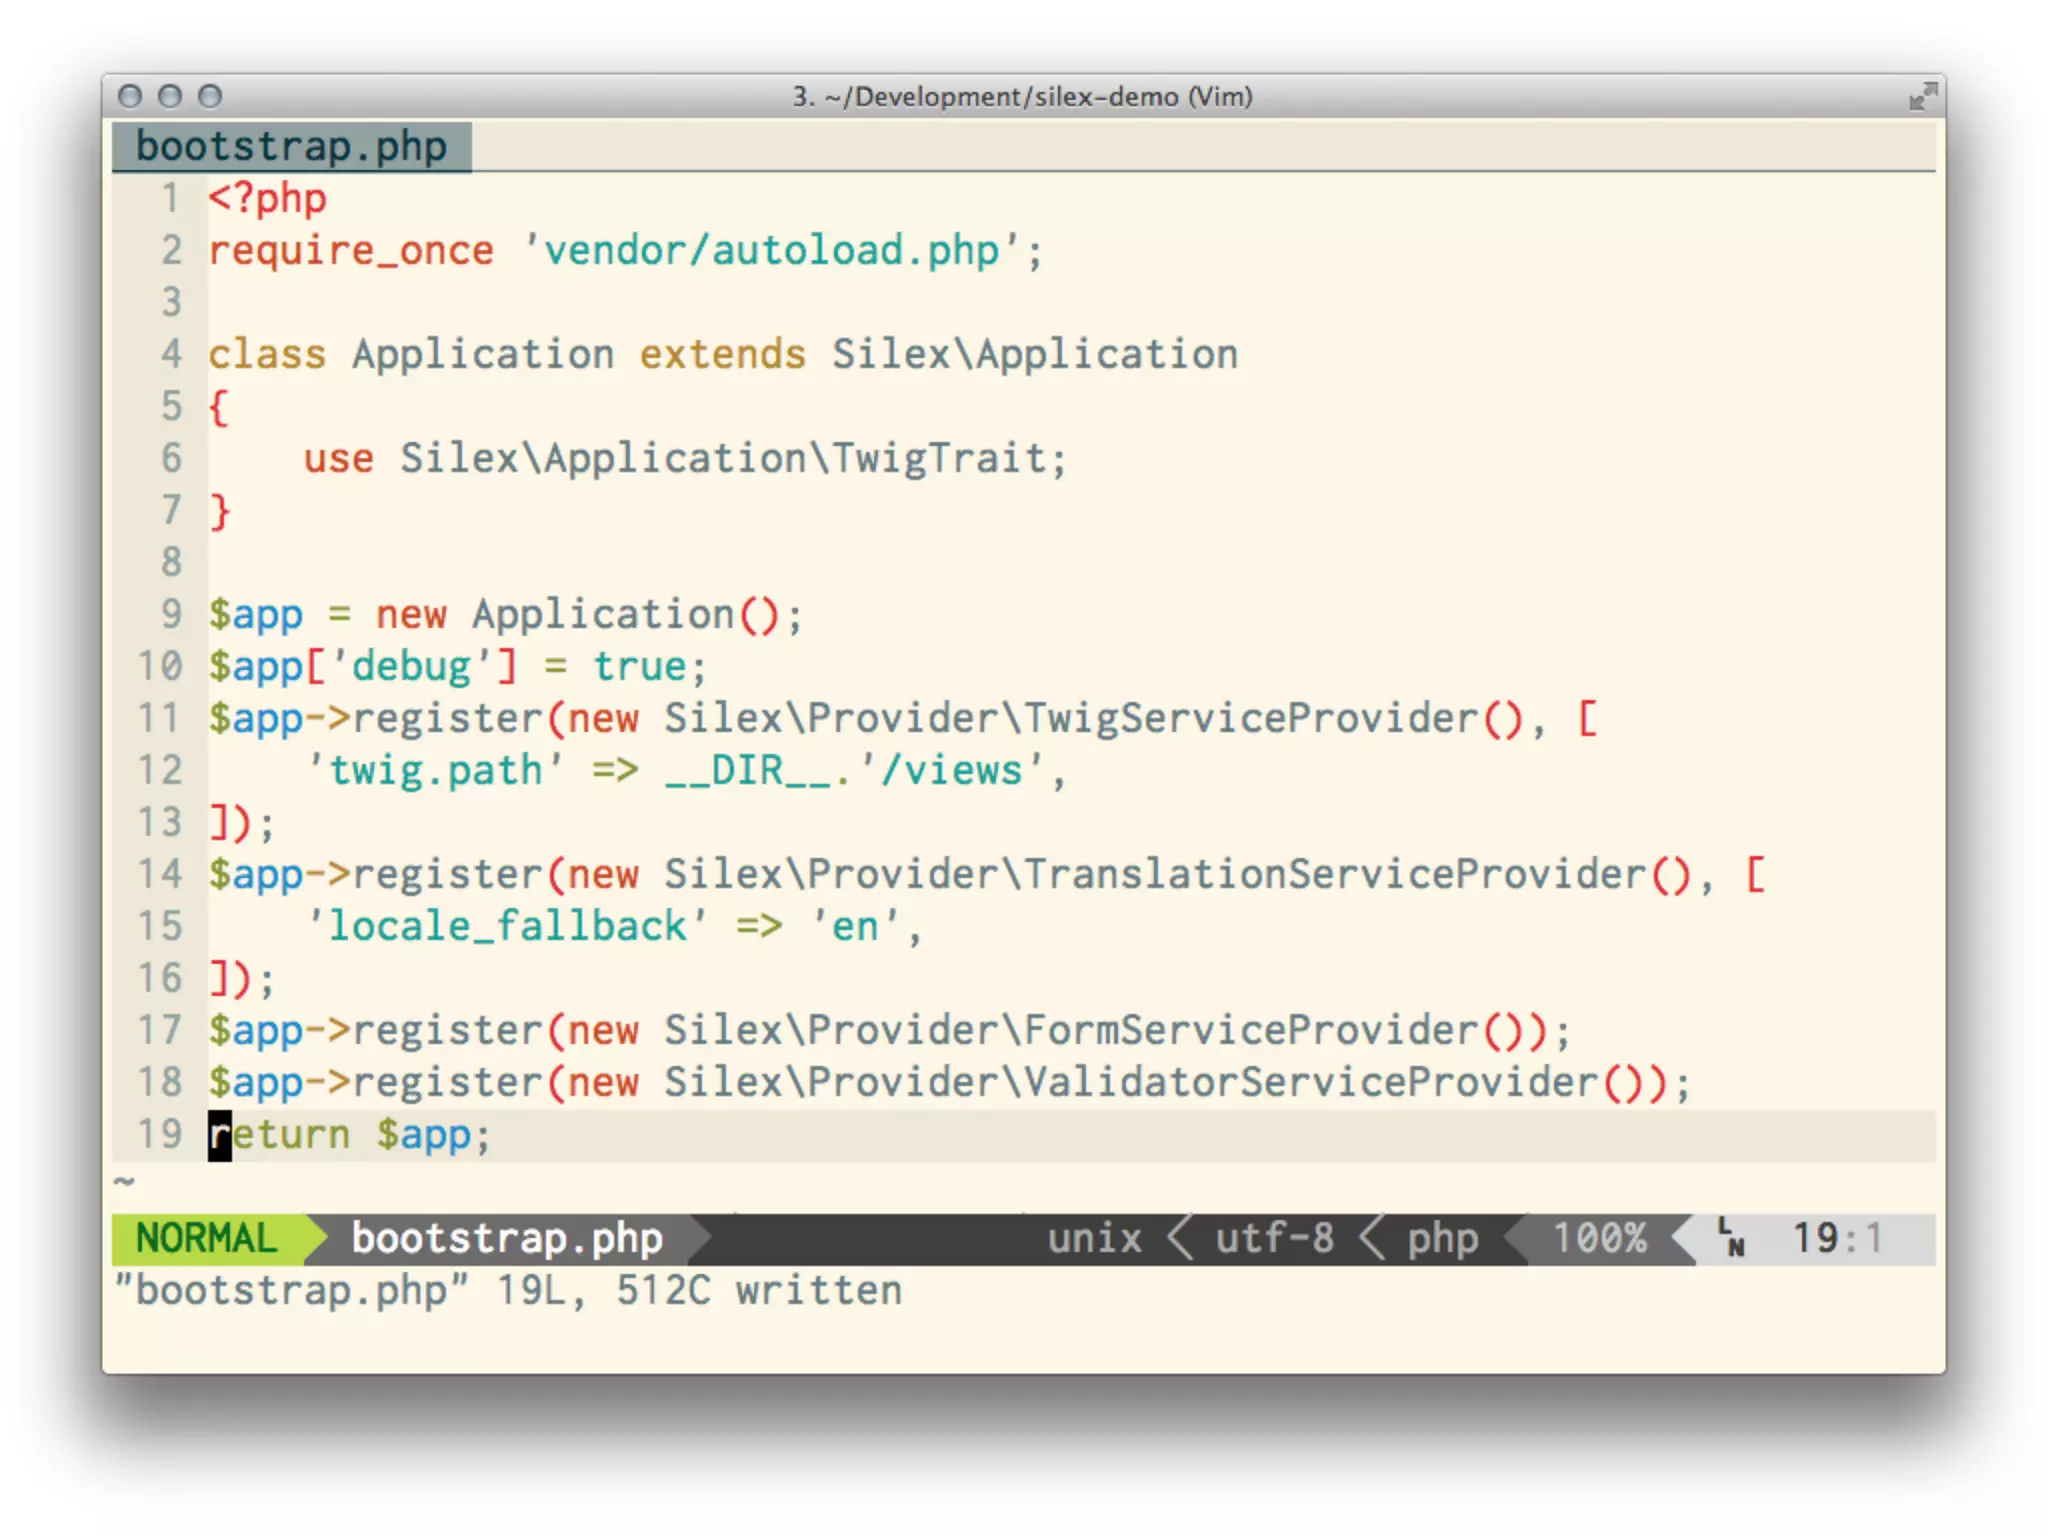Click the window title text
This screenshot has width=2048, height=1536.
point(1022,97)
